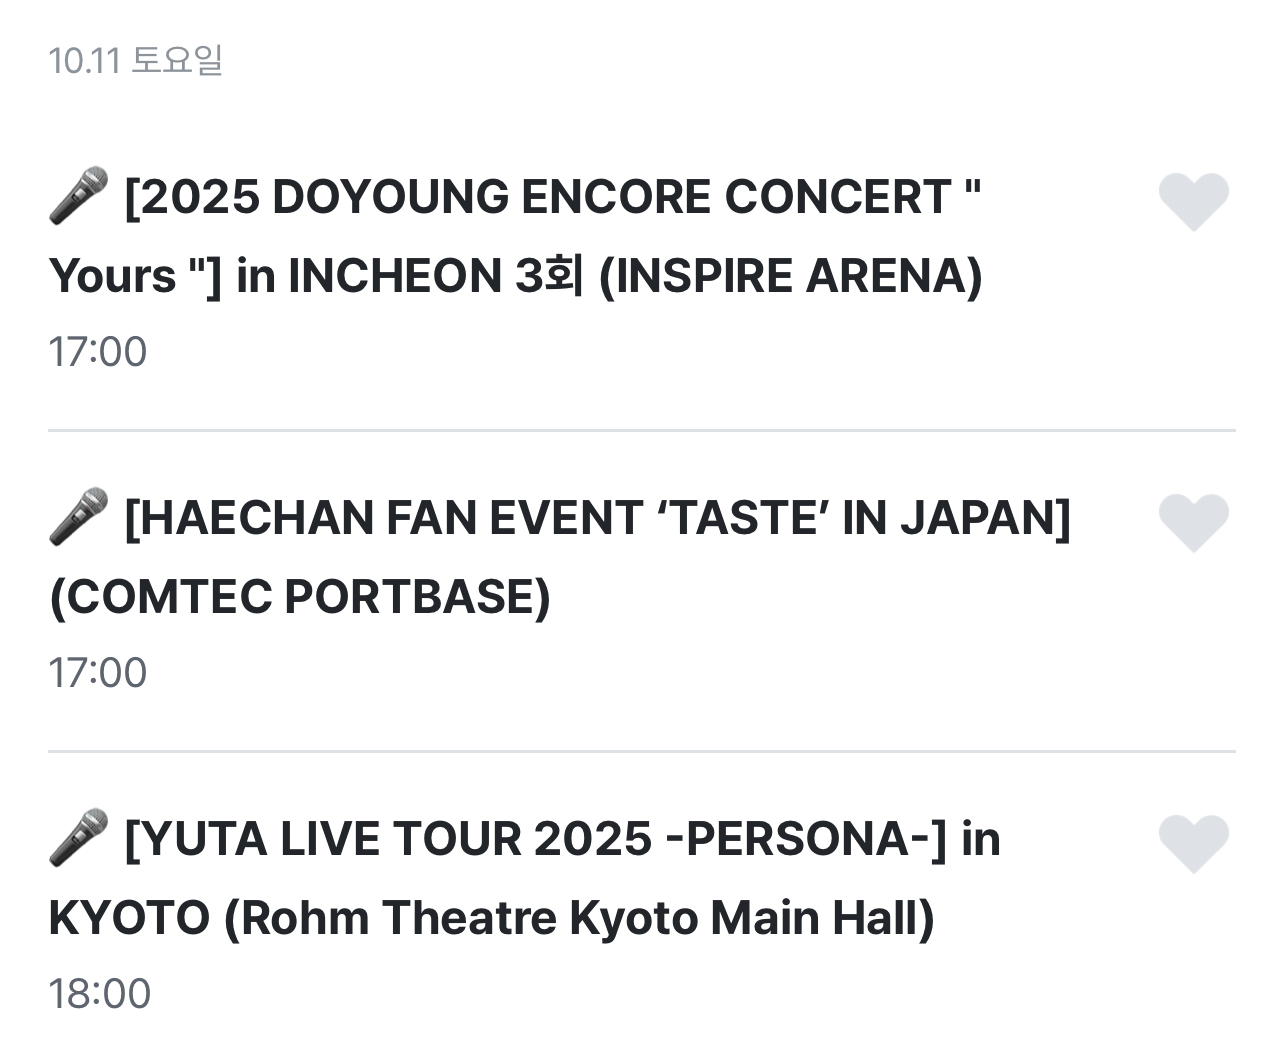
Task: Click the KYOTO text in YUTA event
Action: [129, 918]
